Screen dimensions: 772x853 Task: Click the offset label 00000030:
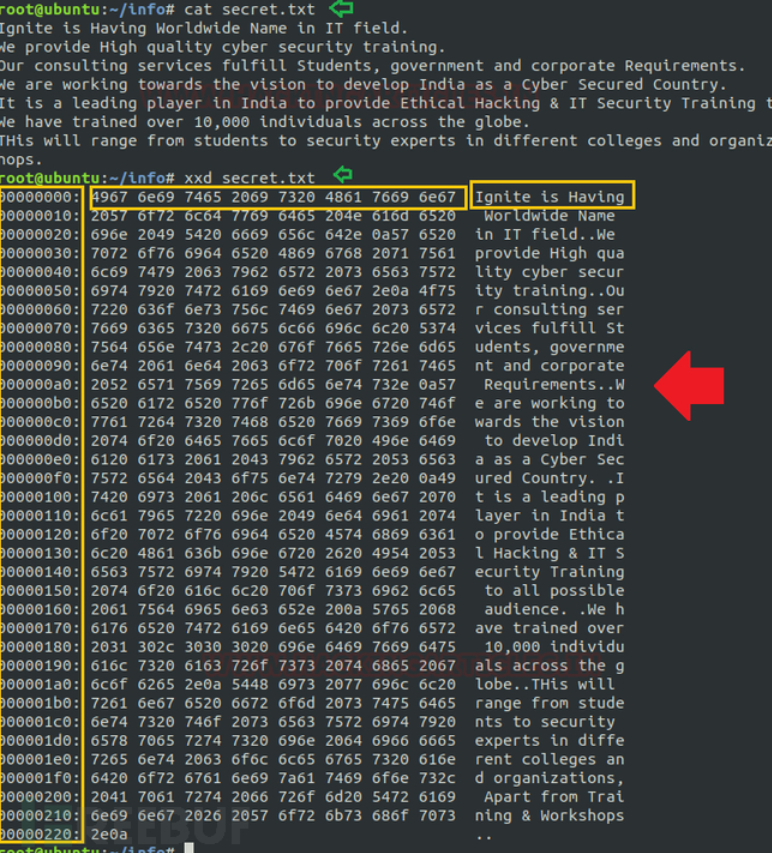click(x=39, y=253)
